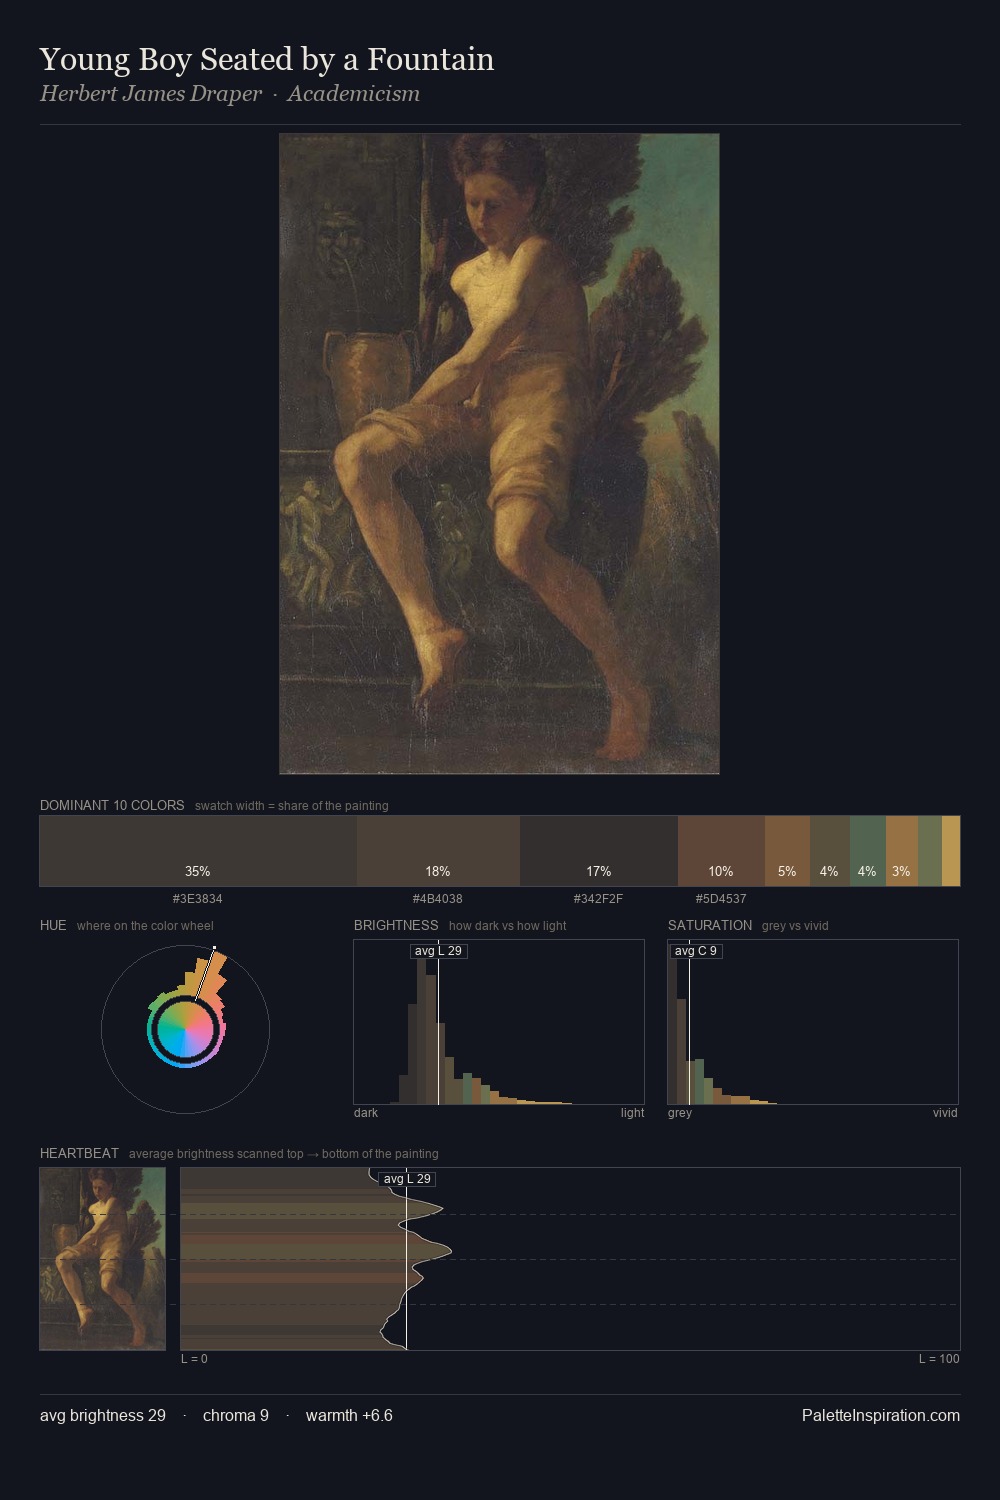
Task: Select the 18% color swatch
Action: [438, 851]
